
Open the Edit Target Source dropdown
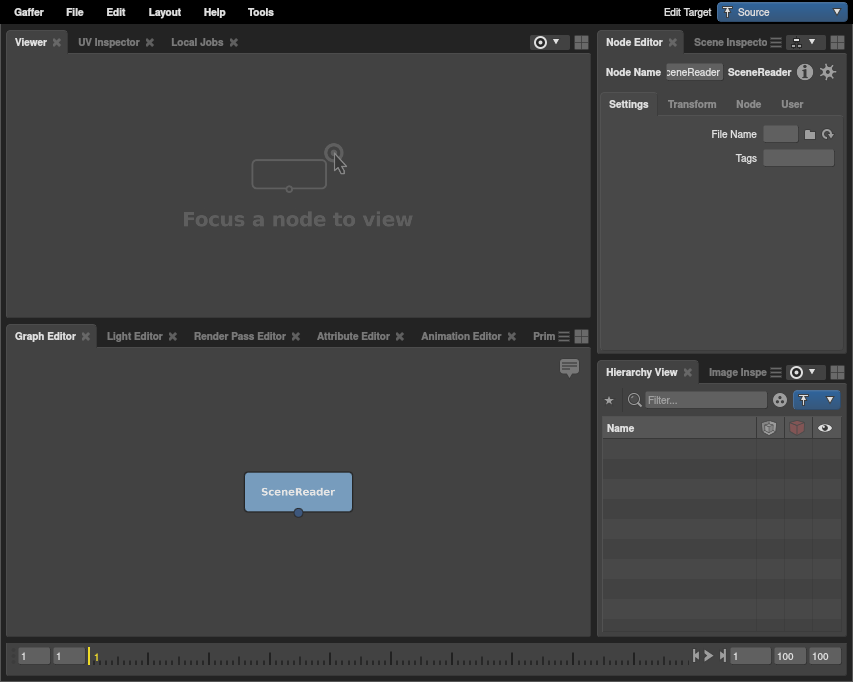click(782, 12)
